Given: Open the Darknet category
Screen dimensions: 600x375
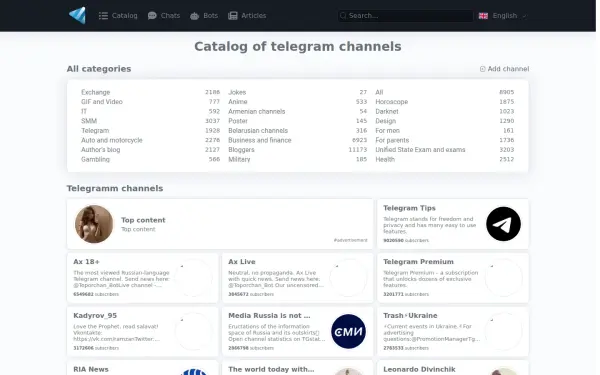Looking at the screenshot, I should point(387,111).
